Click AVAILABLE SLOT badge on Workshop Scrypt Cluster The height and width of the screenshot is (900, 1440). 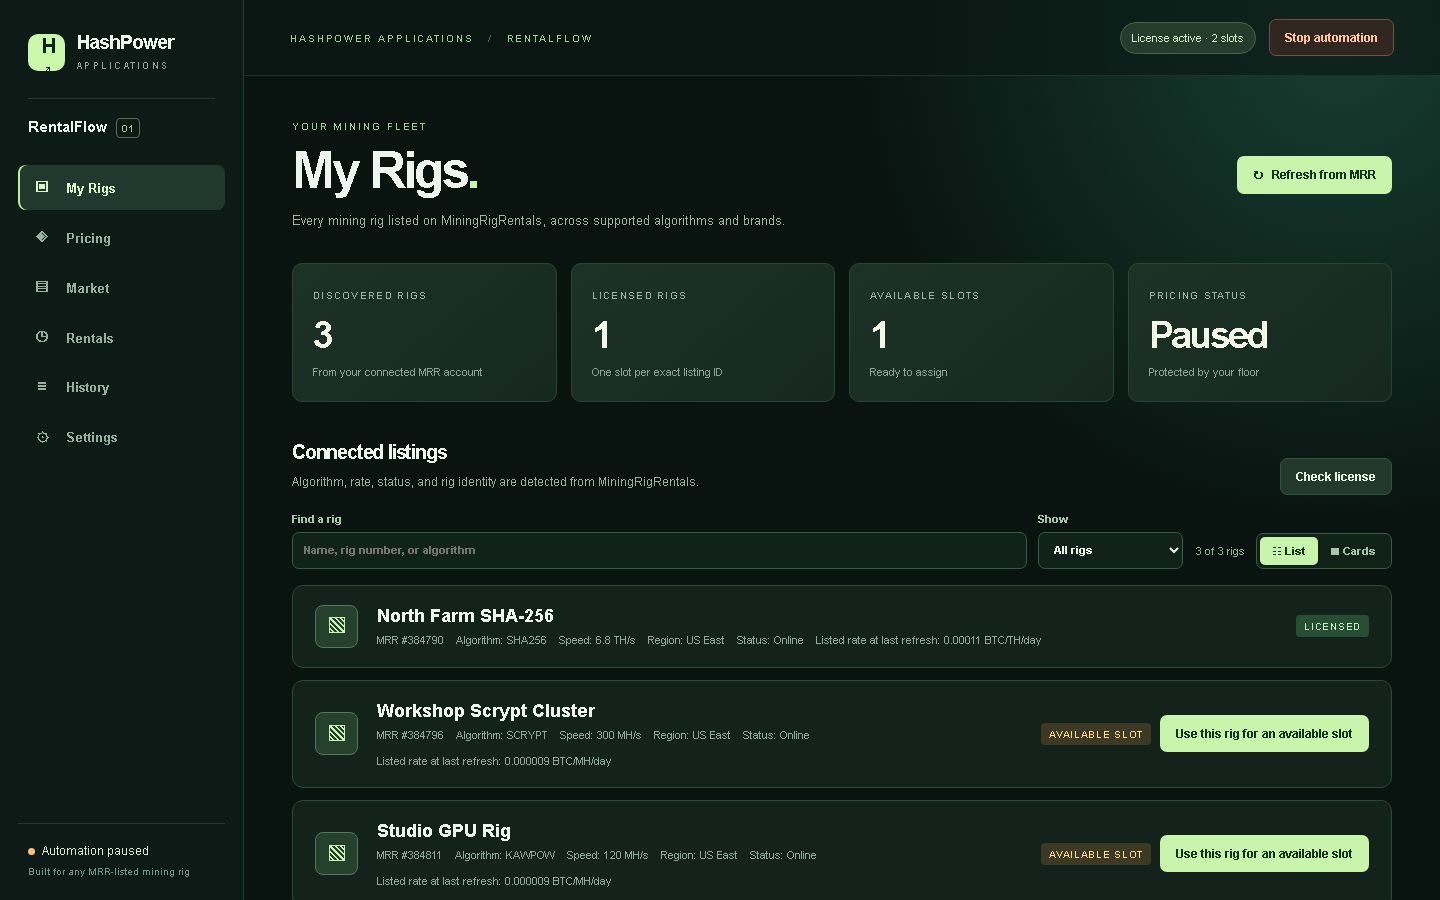1096,734
